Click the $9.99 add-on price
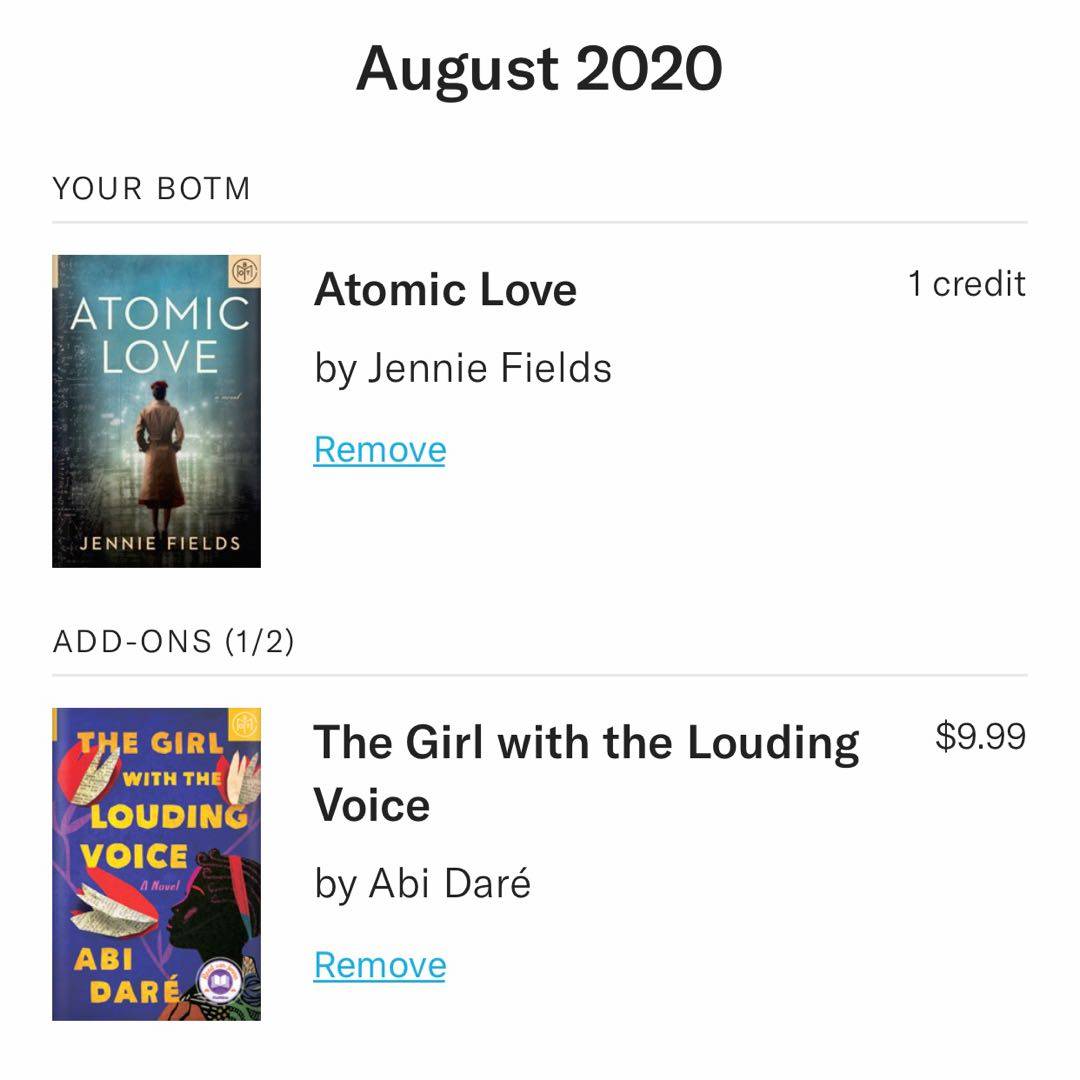The width and height of the screenshot is (1080, 1080). click(x=980, y=737)
